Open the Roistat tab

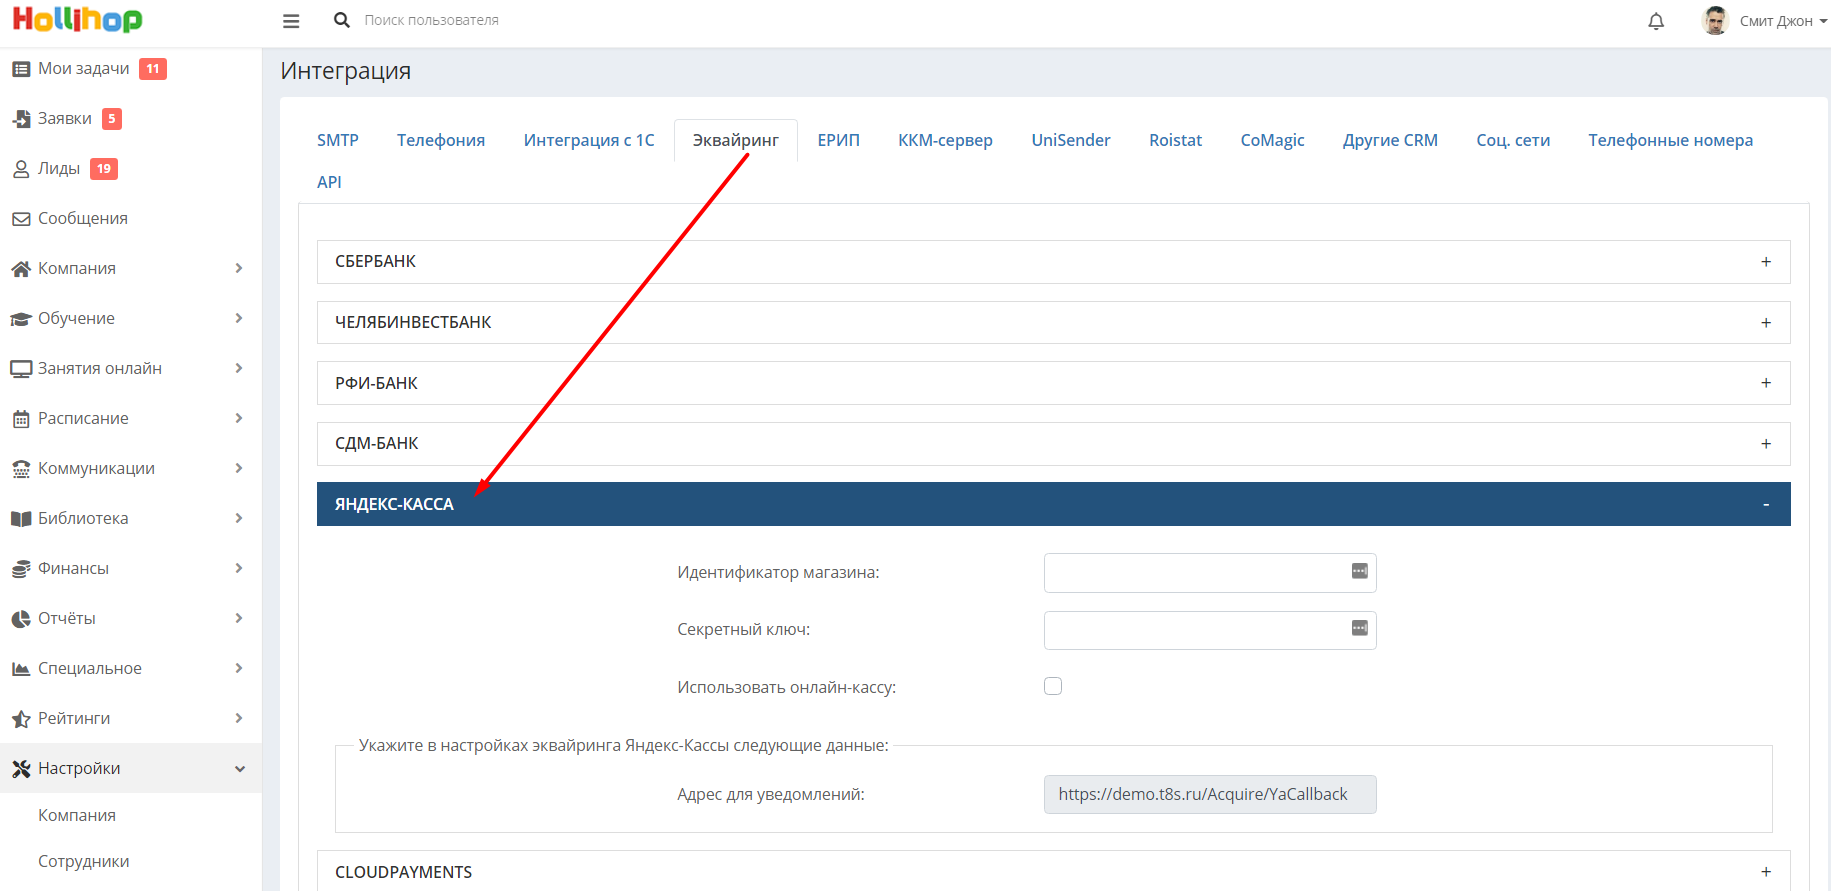coord(1175,140)
